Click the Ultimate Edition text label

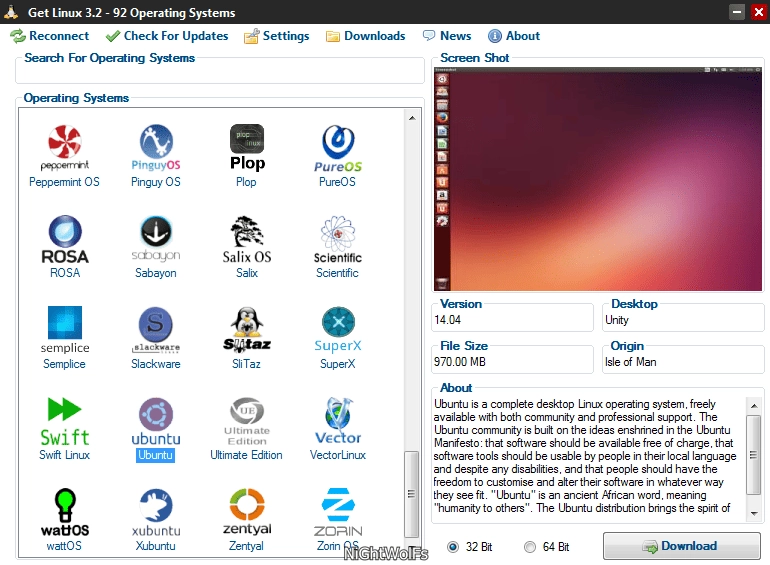[x=247, y=455]
